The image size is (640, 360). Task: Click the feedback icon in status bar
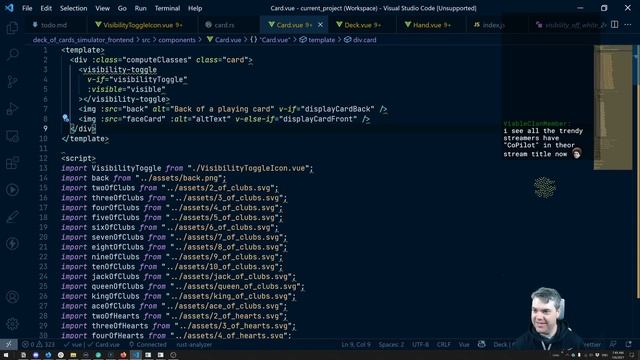613,344
